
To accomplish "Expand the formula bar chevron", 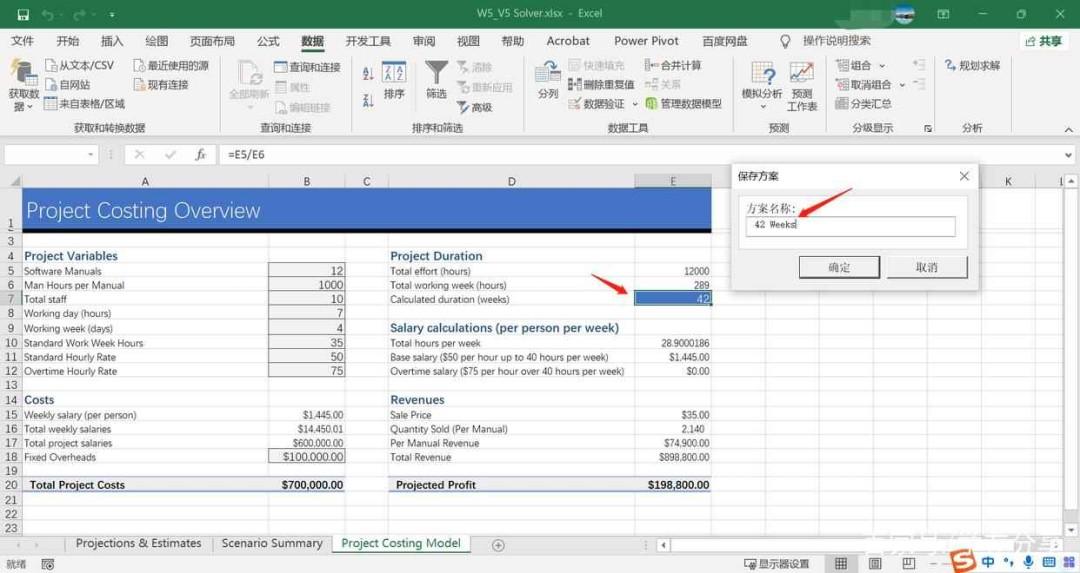I will tap(1068, 155).
